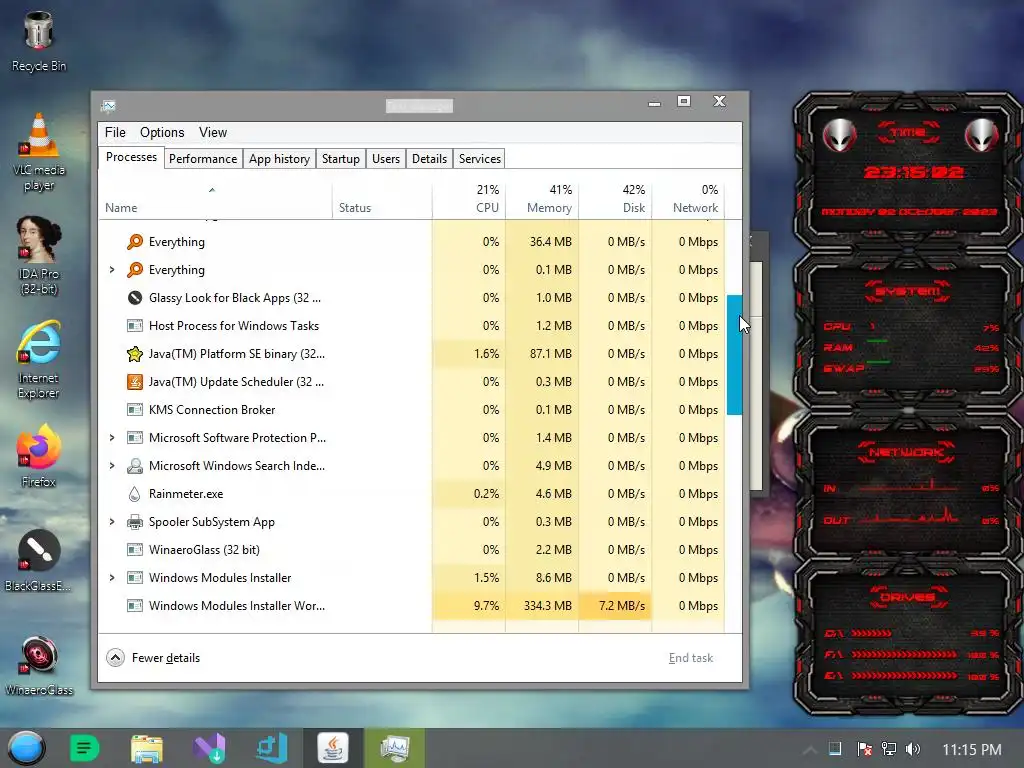Click the Spooler SubSystem App printer icon
This screenshot has width=1024, height=768.
(x=135, y=522)
